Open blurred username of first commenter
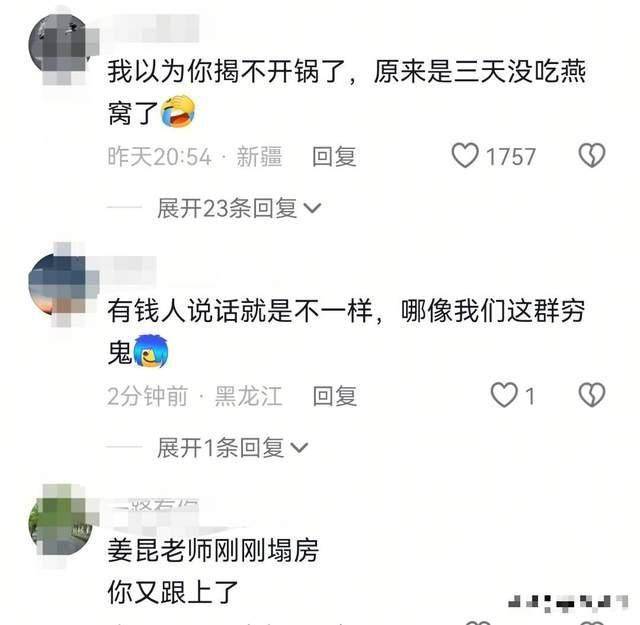Image resolution: width=640 pixels, height=625 pixels. (153, 28)
